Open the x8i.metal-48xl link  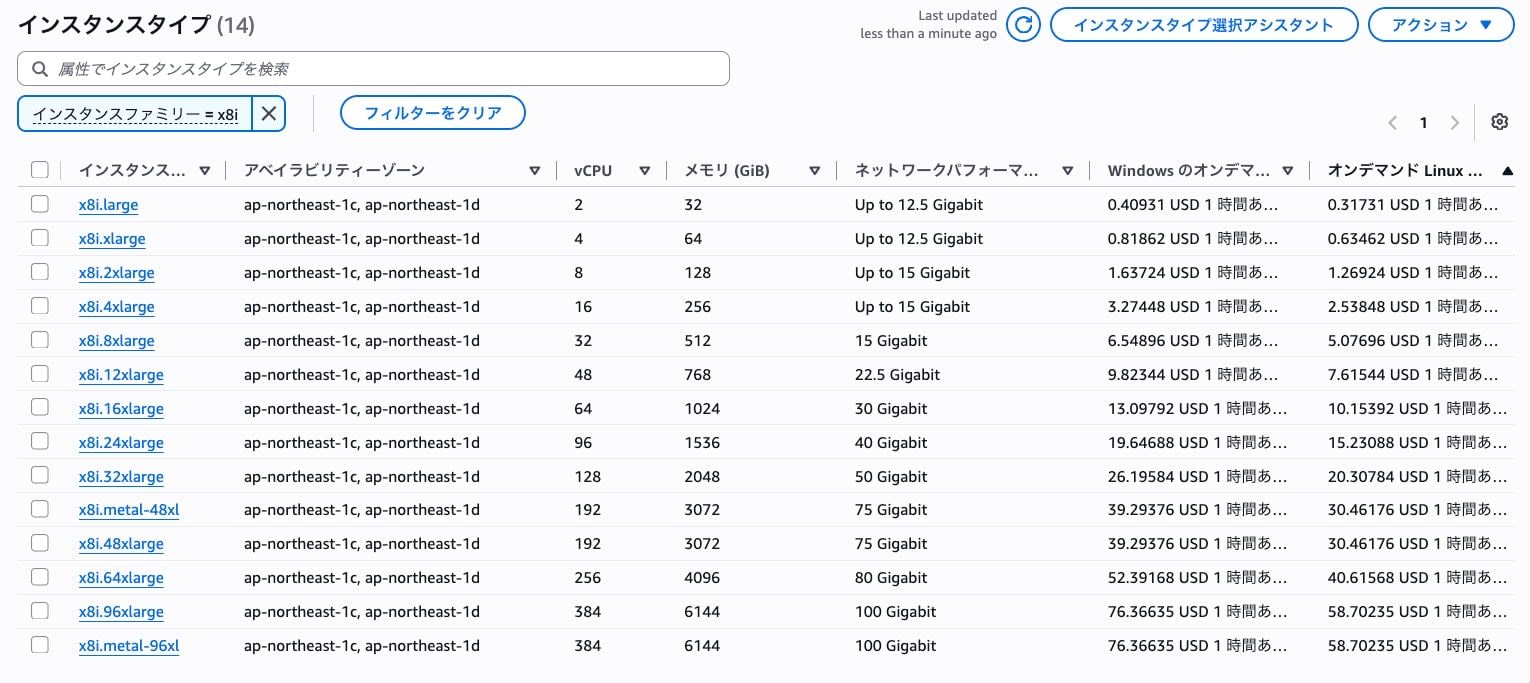click(129, 510)
